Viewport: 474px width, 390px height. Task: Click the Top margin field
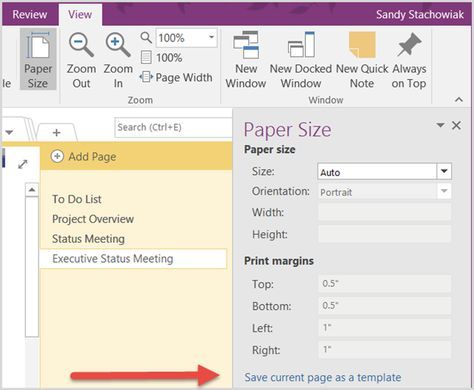point(384,284)
